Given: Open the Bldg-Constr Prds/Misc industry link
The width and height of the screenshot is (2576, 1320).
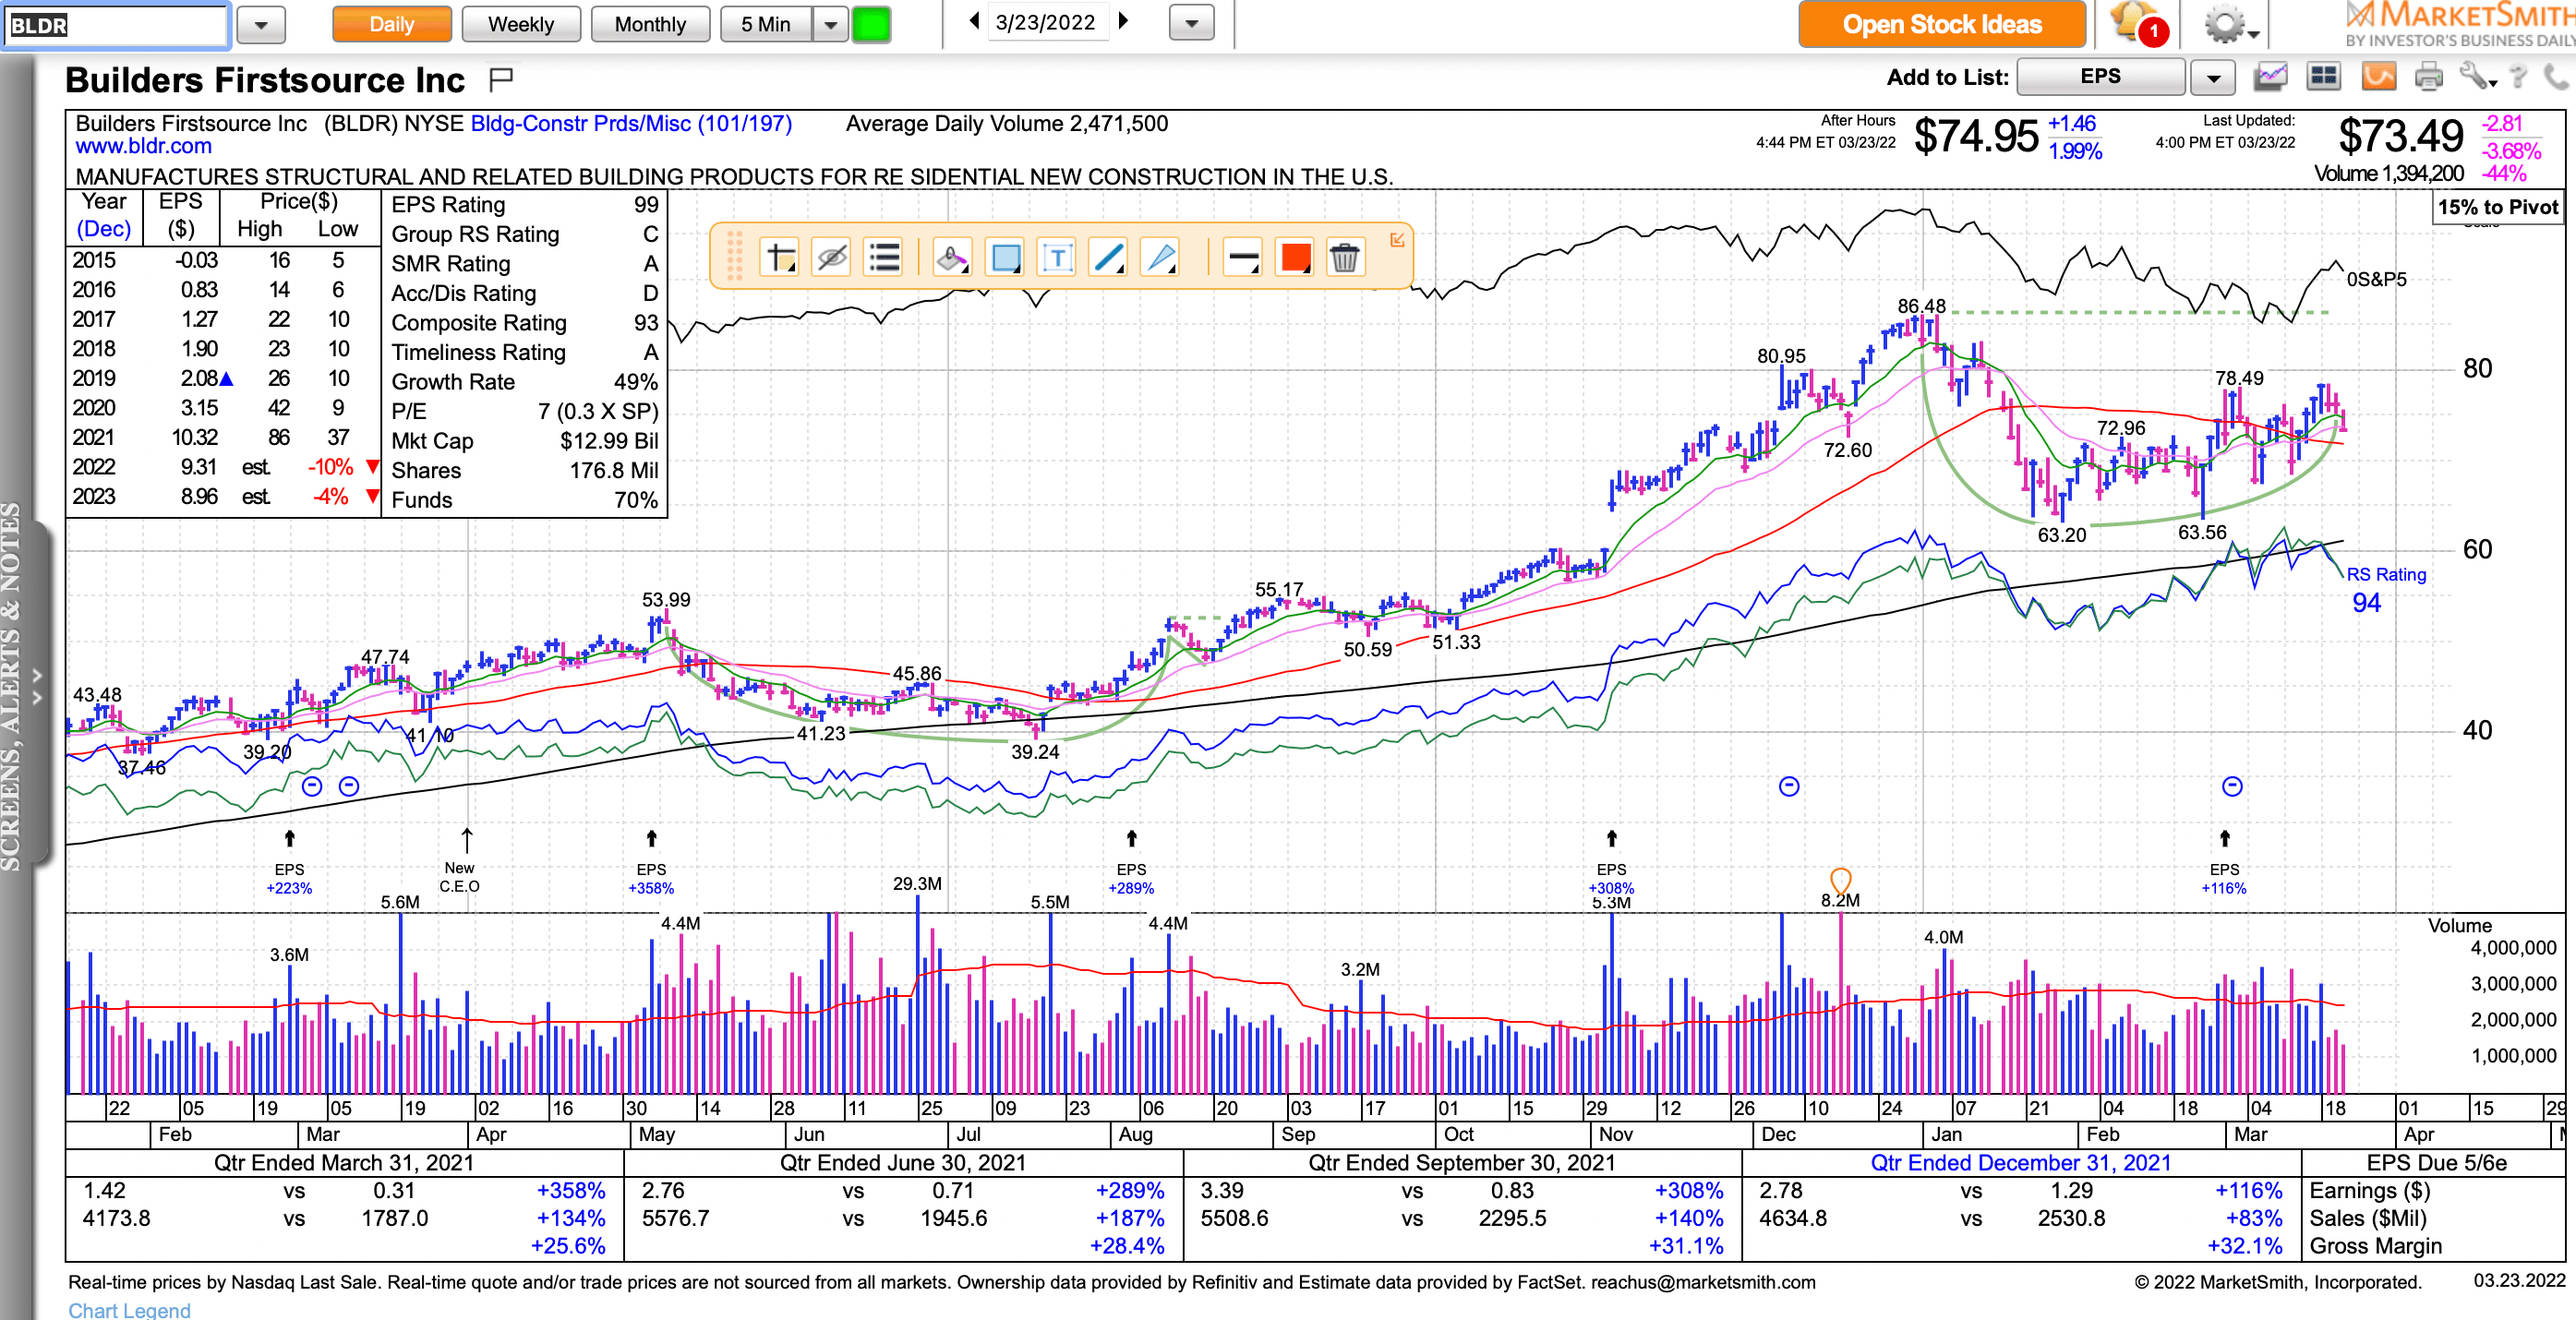Looking at the screenshot, I should pyautogui.click(x=631, y=124).
